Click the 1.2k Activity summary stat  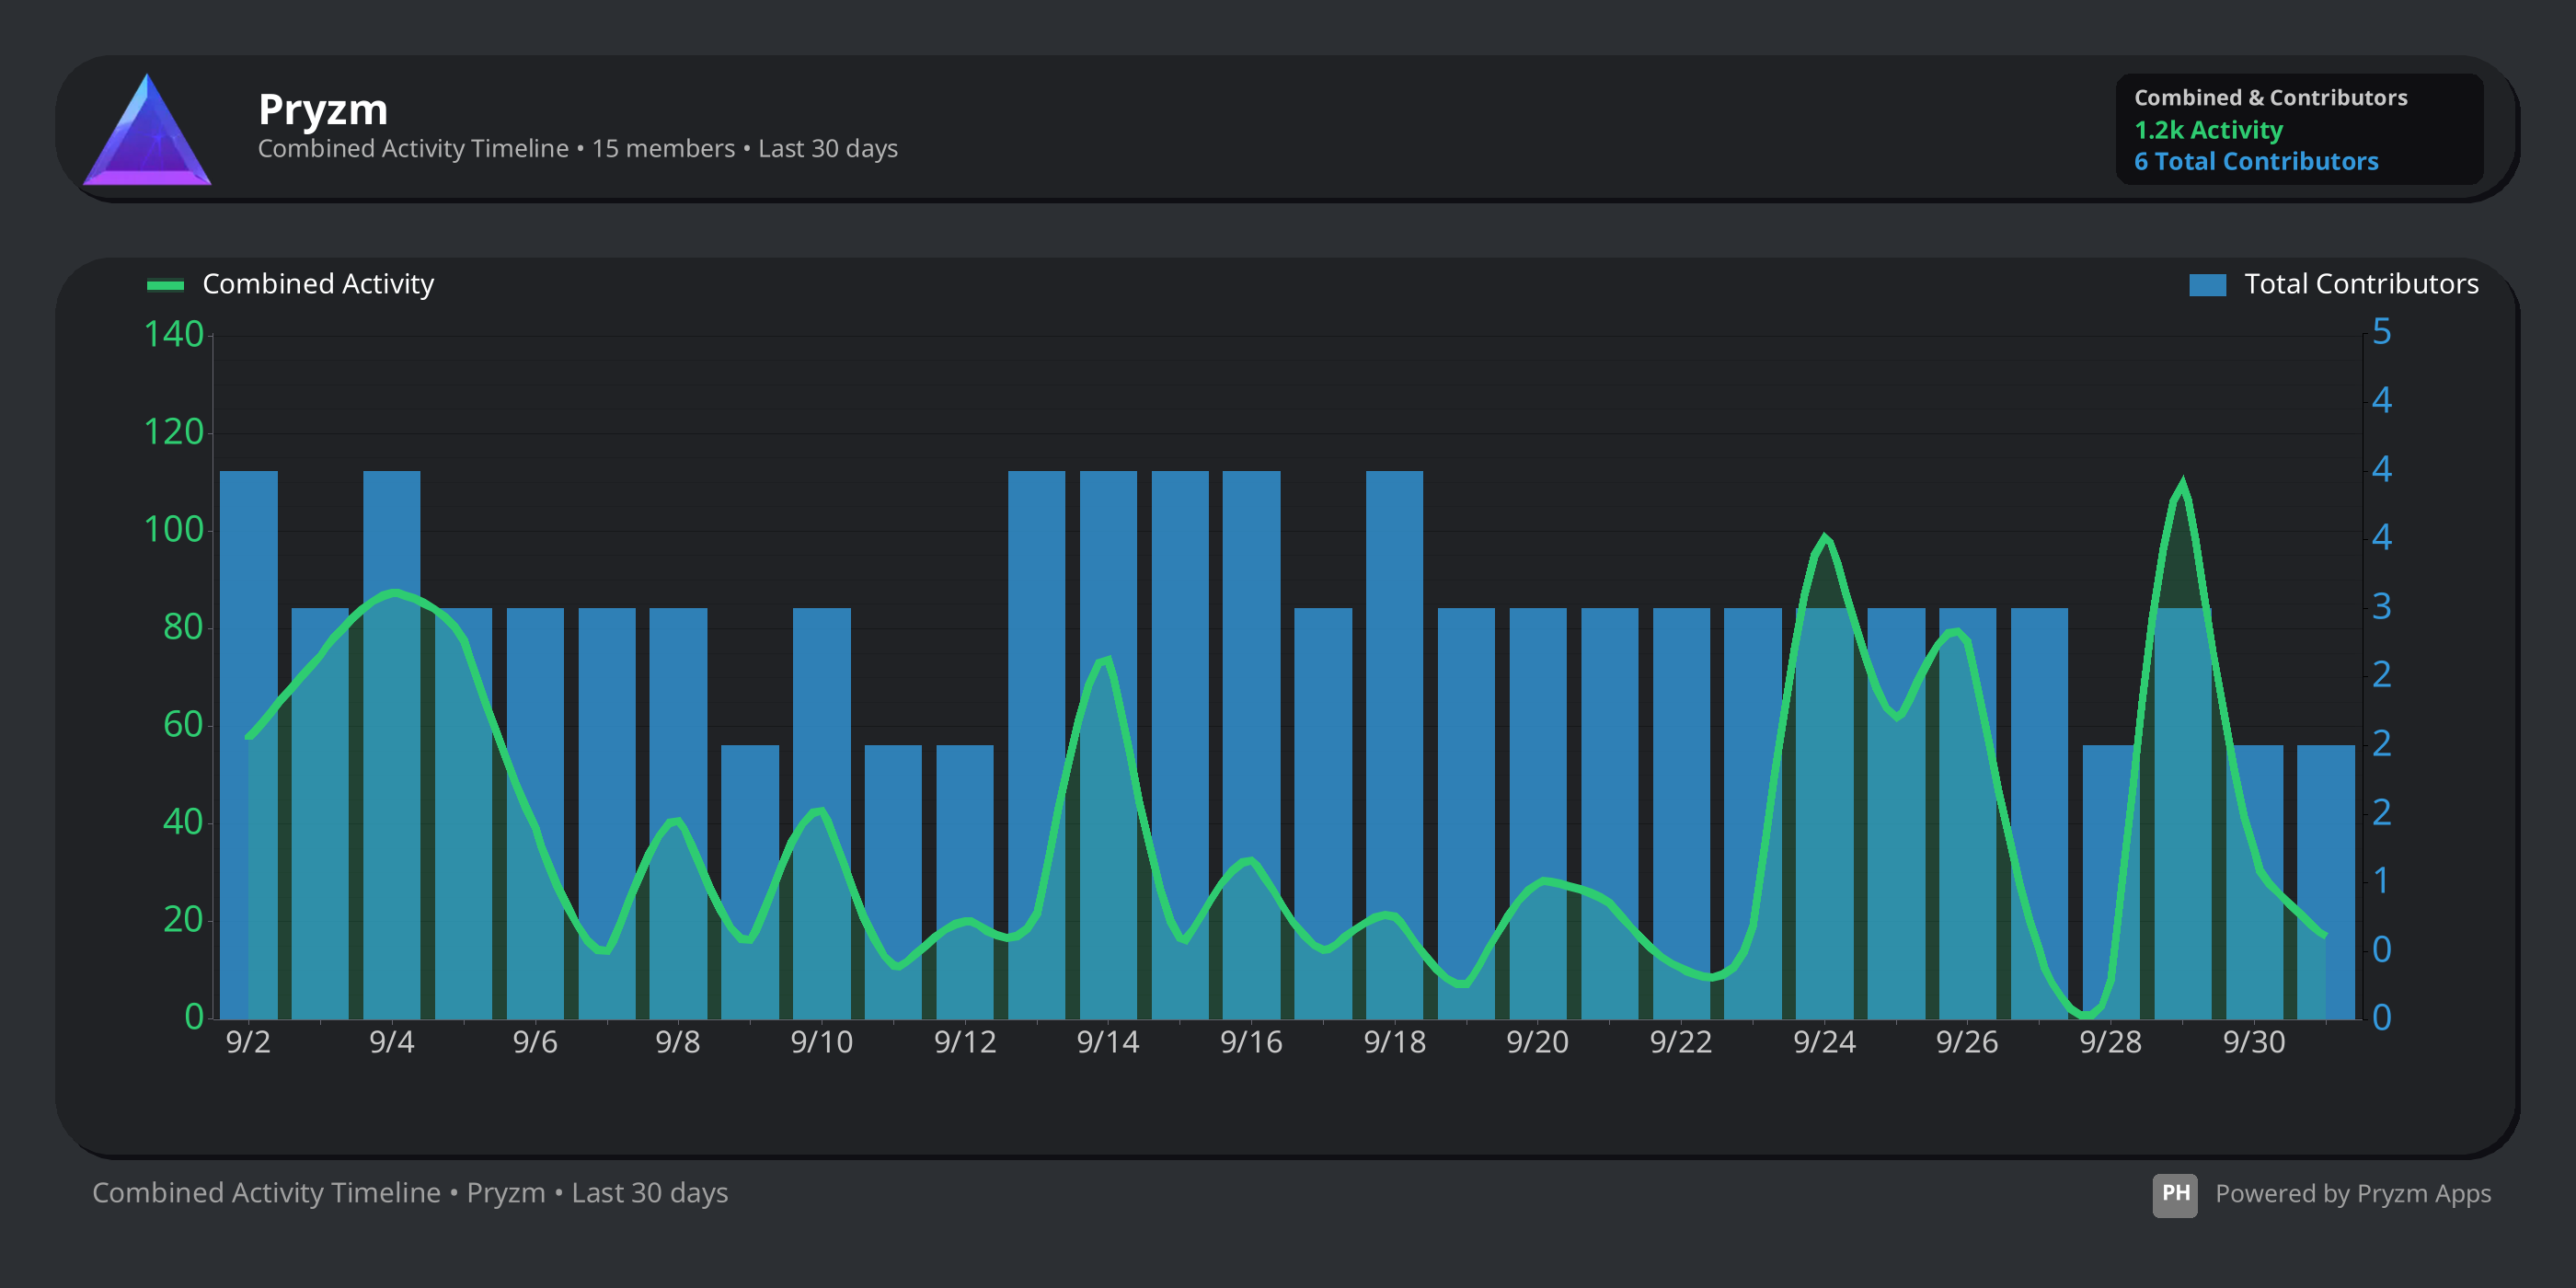point(2208,130)
